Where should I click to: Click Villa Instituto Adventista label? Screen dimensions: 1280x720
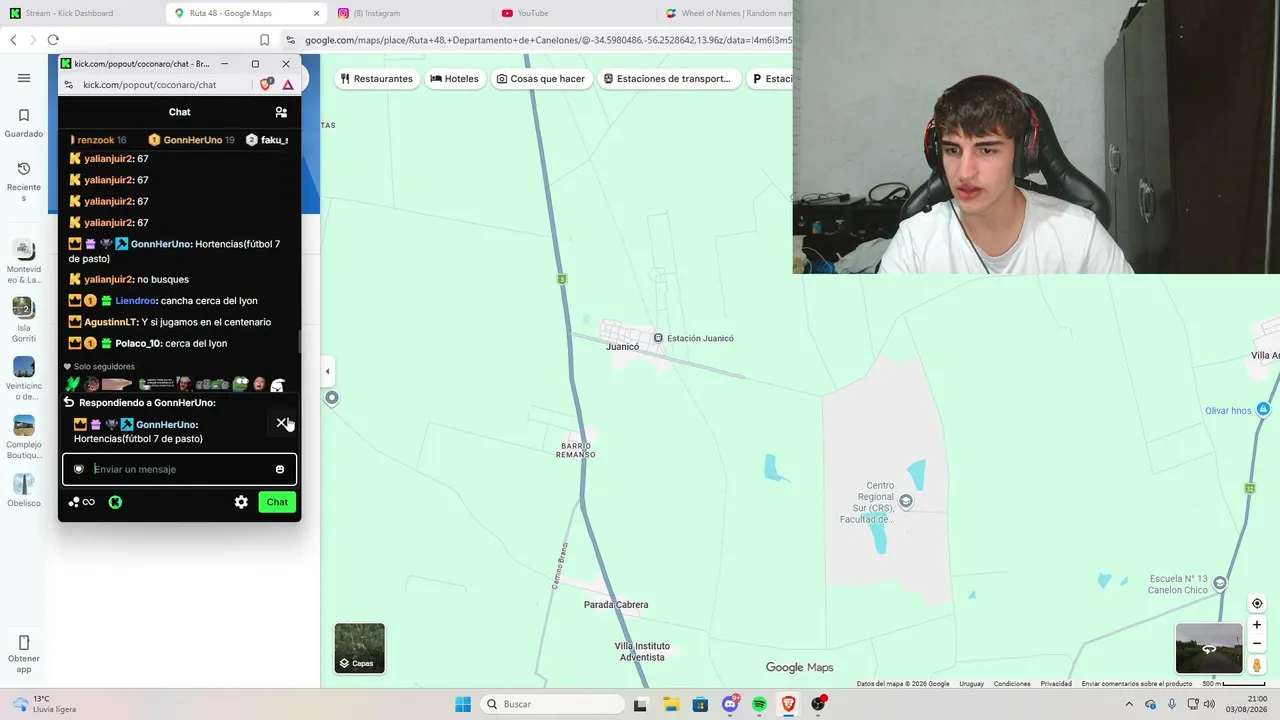[642, 652]
